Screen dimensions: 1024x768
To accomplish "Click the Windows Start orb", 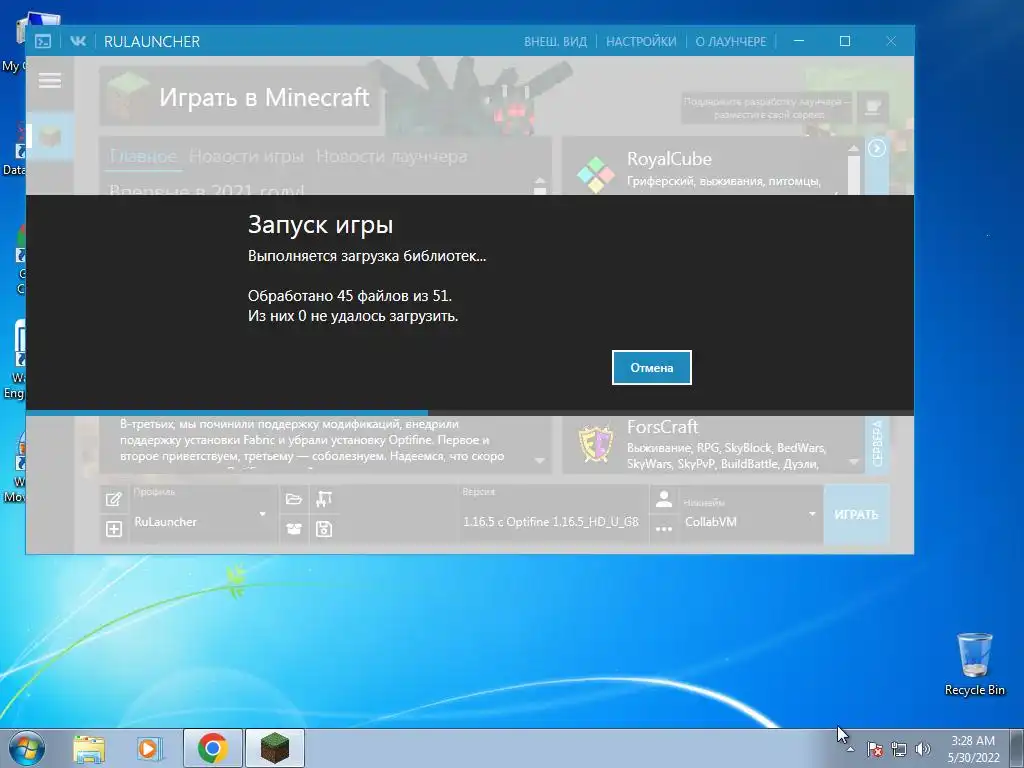I will (x=27, y=748).
